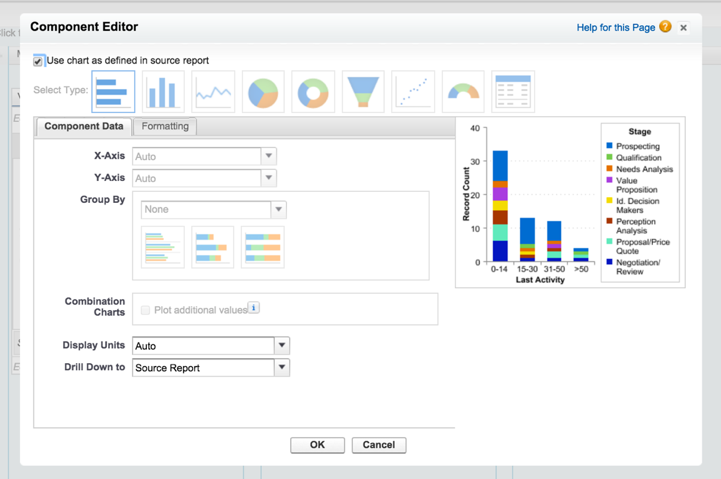Click the OK button
Screen dimensions: 721x479
(317, 445)
